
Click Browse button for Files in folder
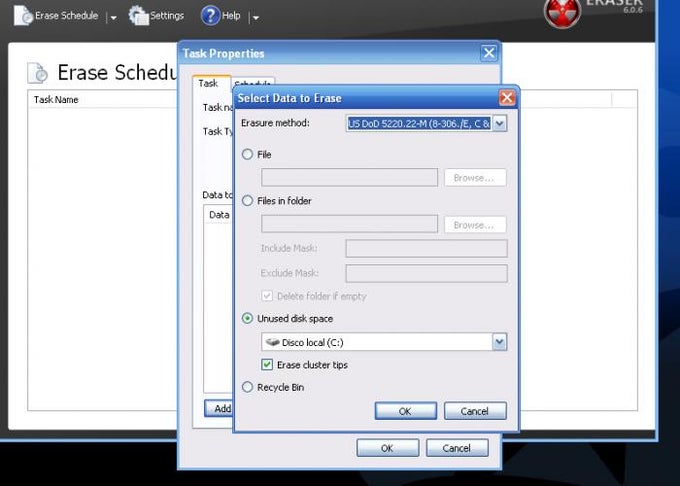pos(475,225)
